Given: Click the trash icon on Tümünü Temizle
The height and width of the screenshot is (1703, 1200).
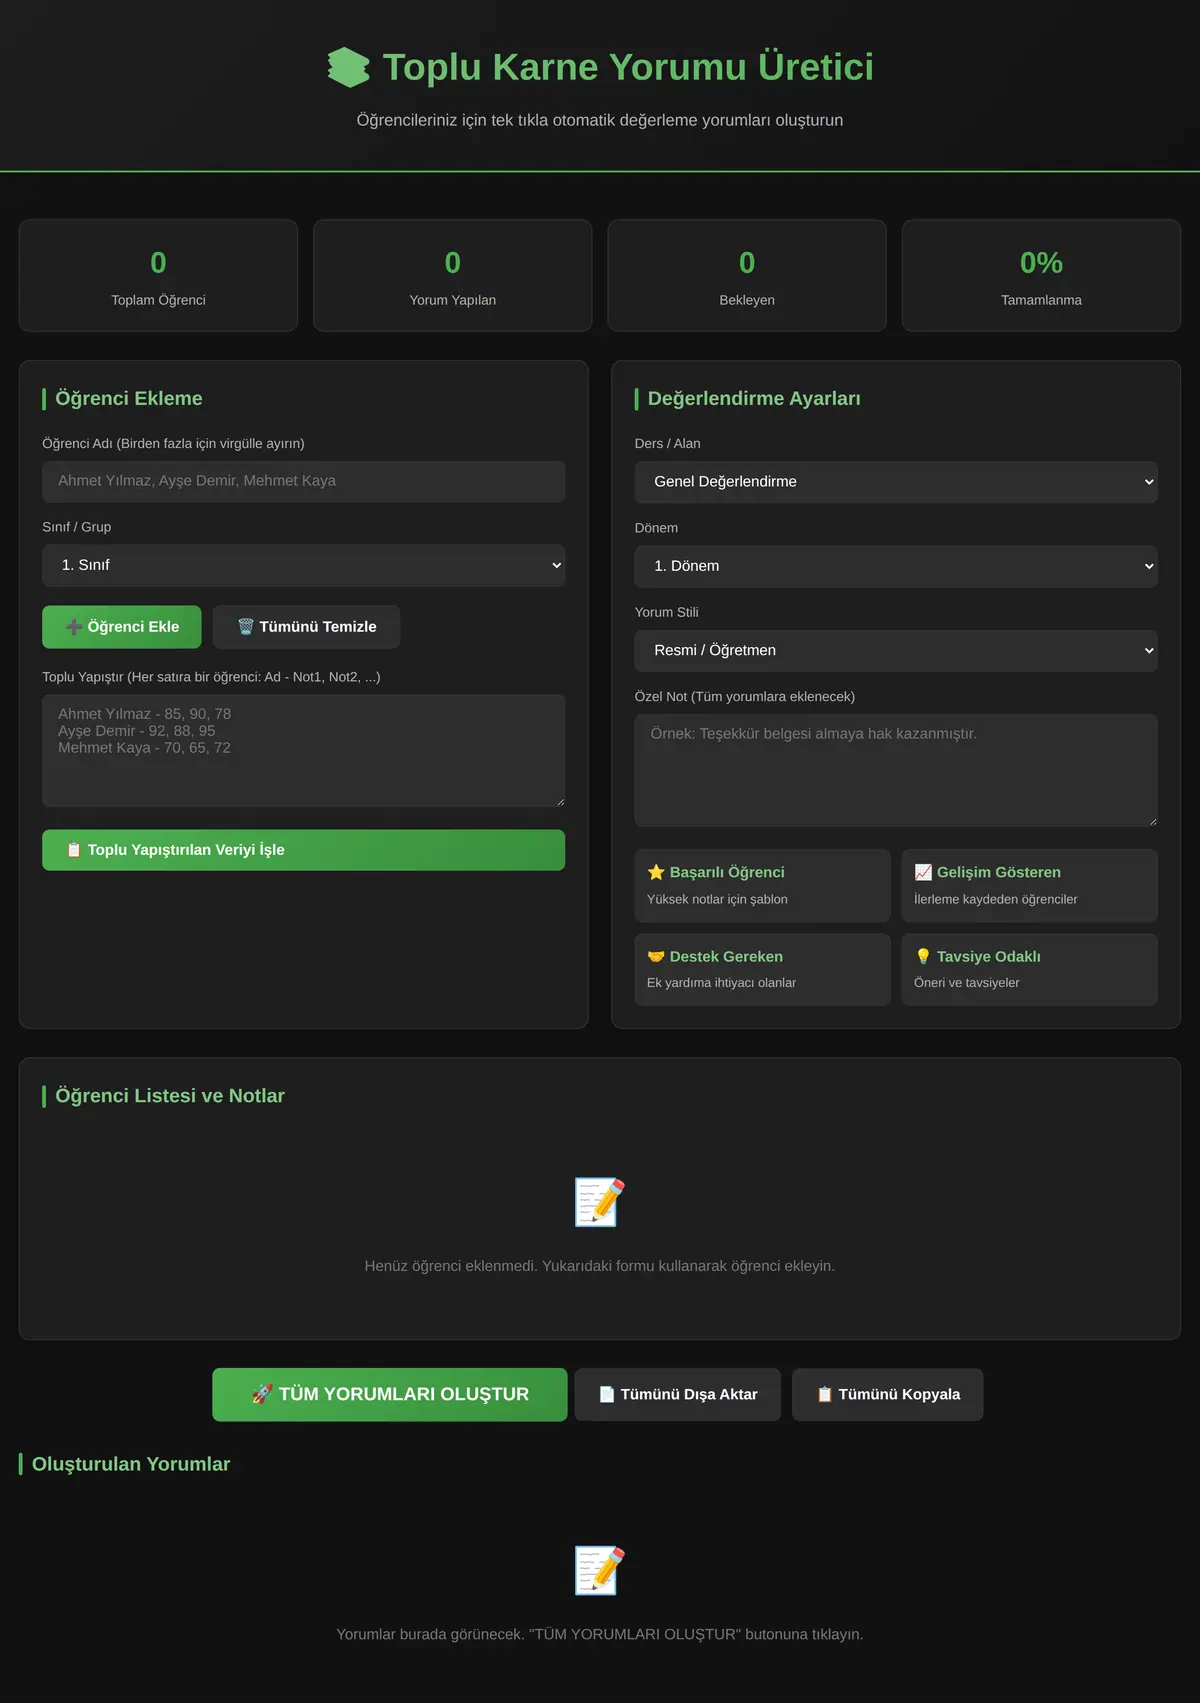Looking at the screenshot, I should (246, 627).
